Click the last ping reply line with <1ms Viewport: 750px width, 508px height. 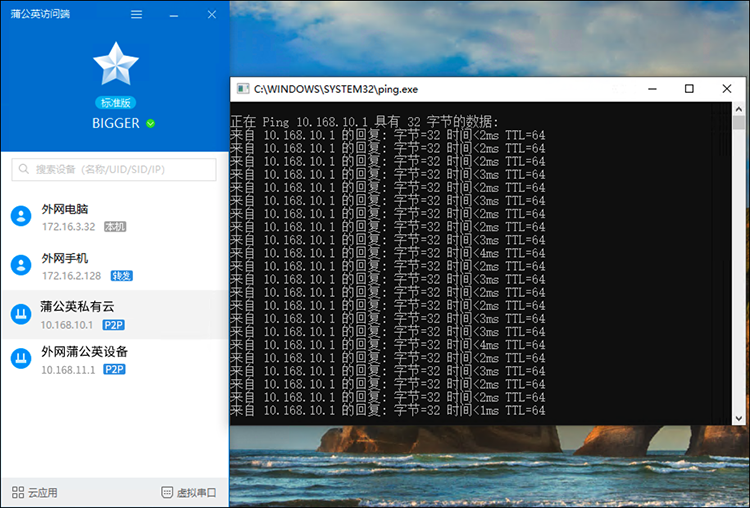pos(388,410)
